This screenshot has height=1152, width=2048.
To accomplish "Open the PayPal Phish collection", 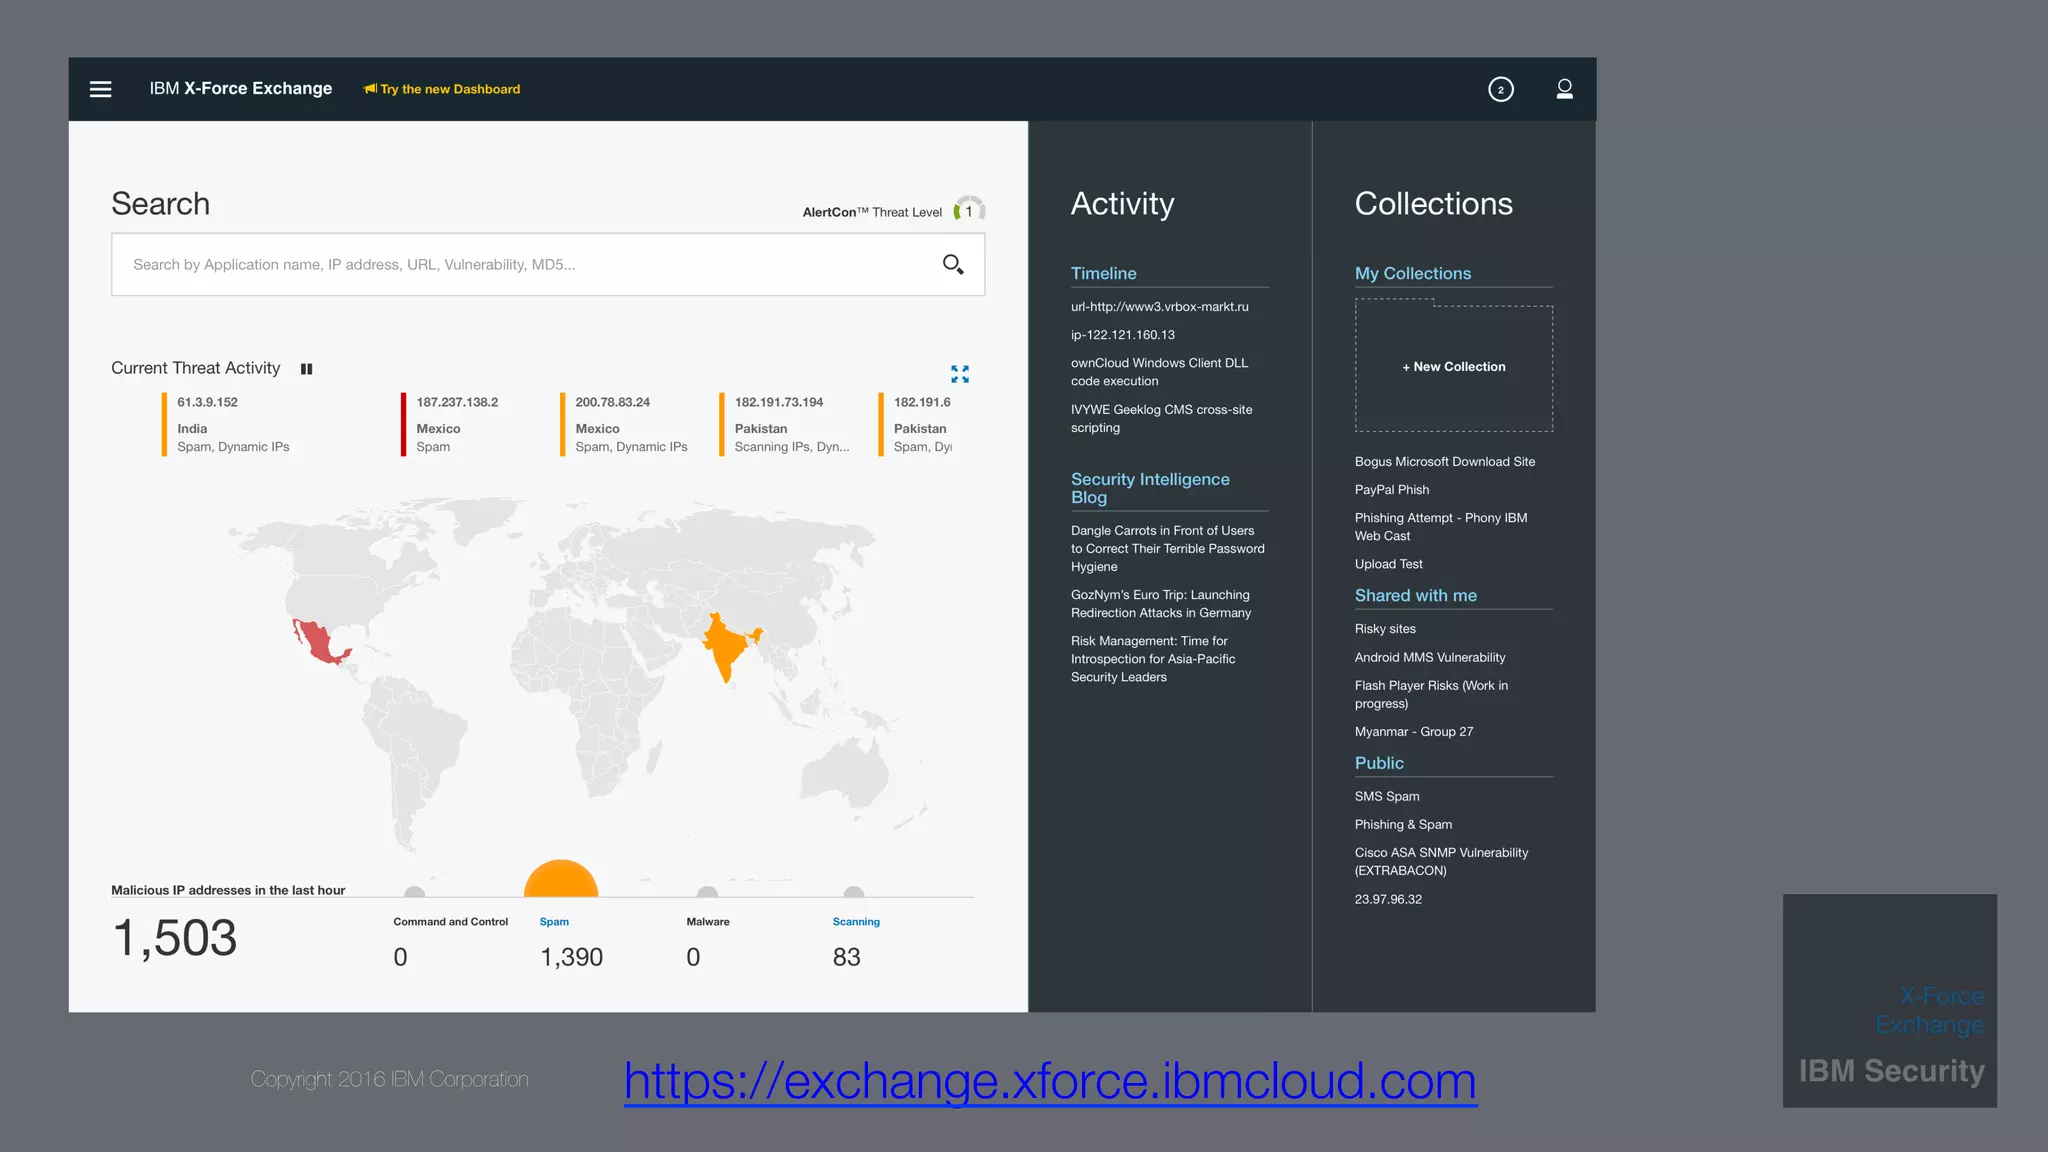I will (x=1391, y=490).
